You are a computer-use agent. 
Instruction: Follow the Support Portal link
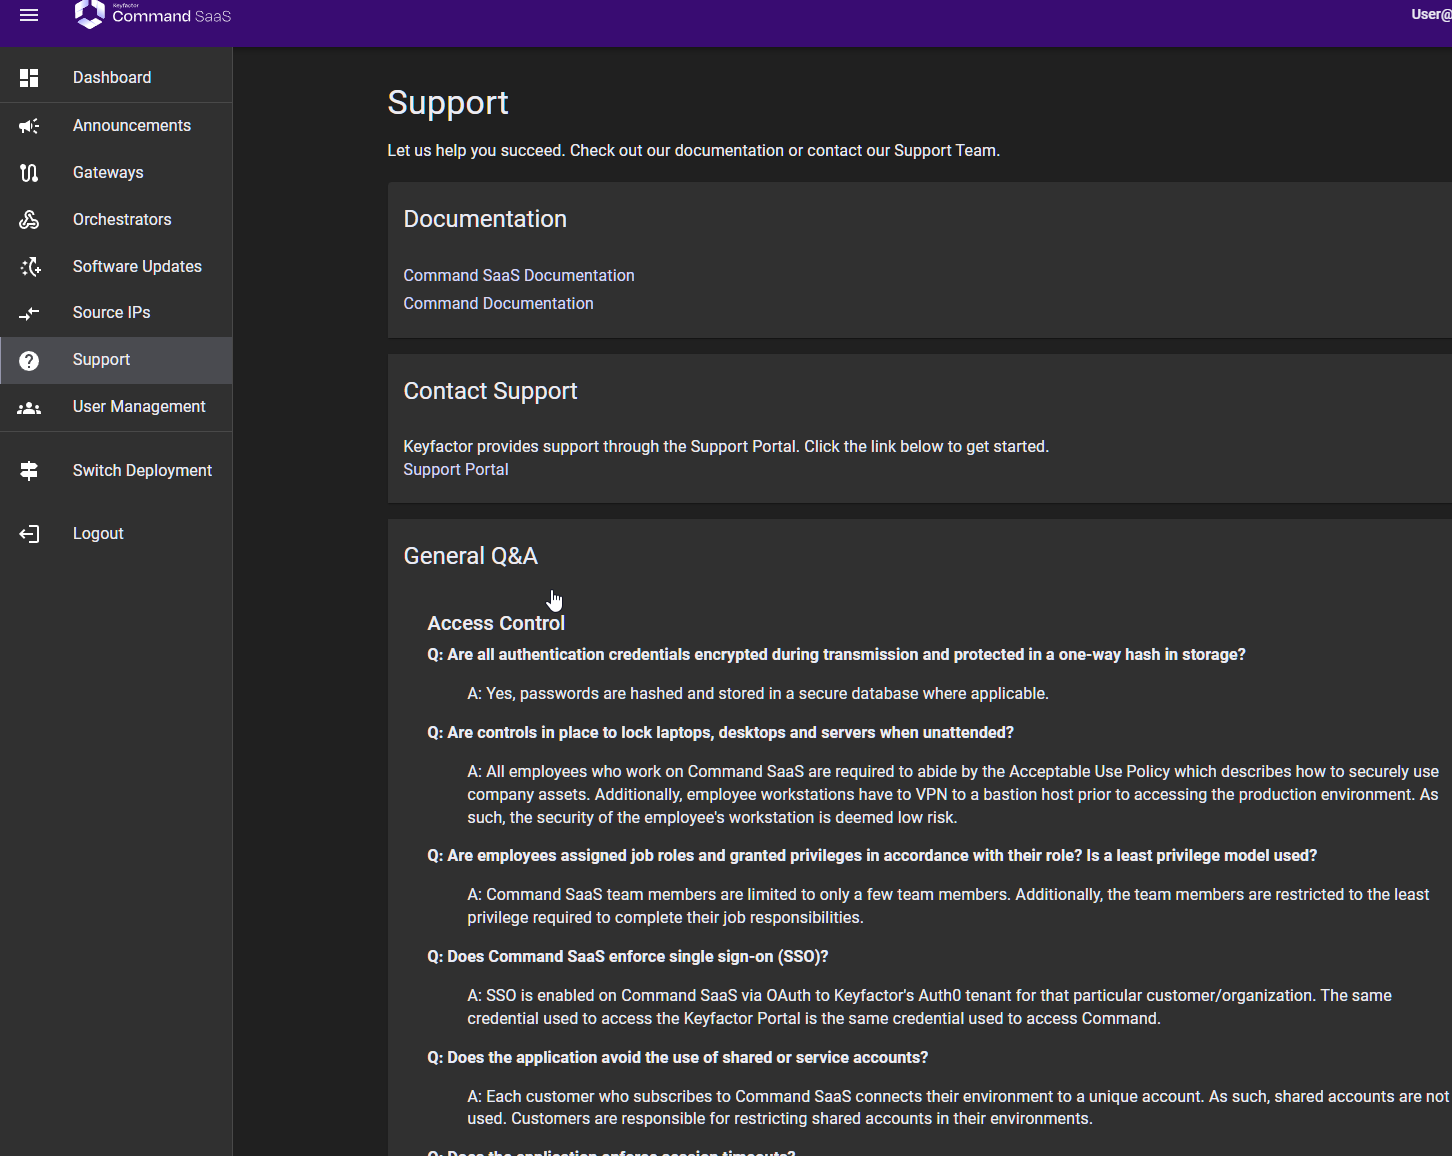tap(455, 470)
